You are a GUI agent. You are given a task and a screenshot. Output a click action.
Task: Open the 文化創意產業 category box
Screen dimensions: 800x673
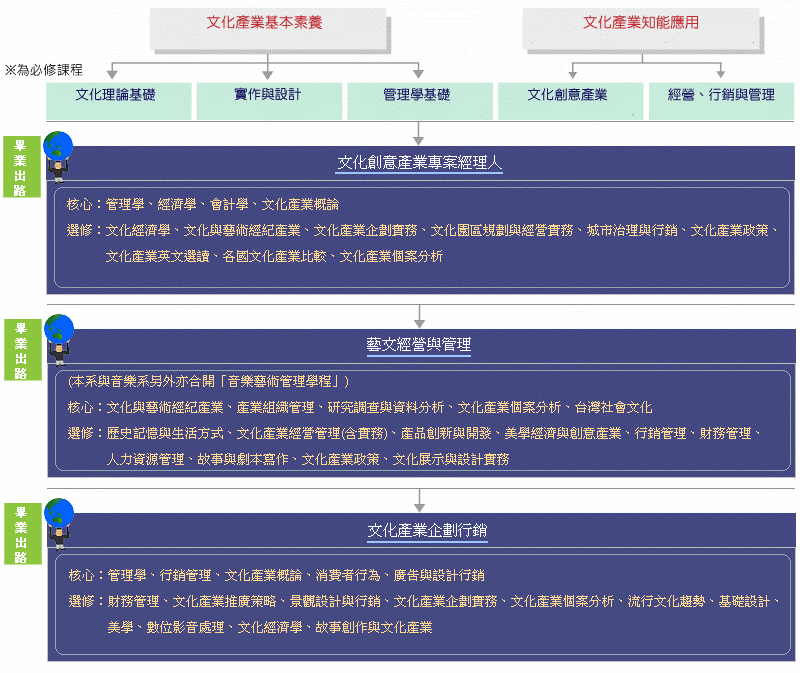(570, 101)
